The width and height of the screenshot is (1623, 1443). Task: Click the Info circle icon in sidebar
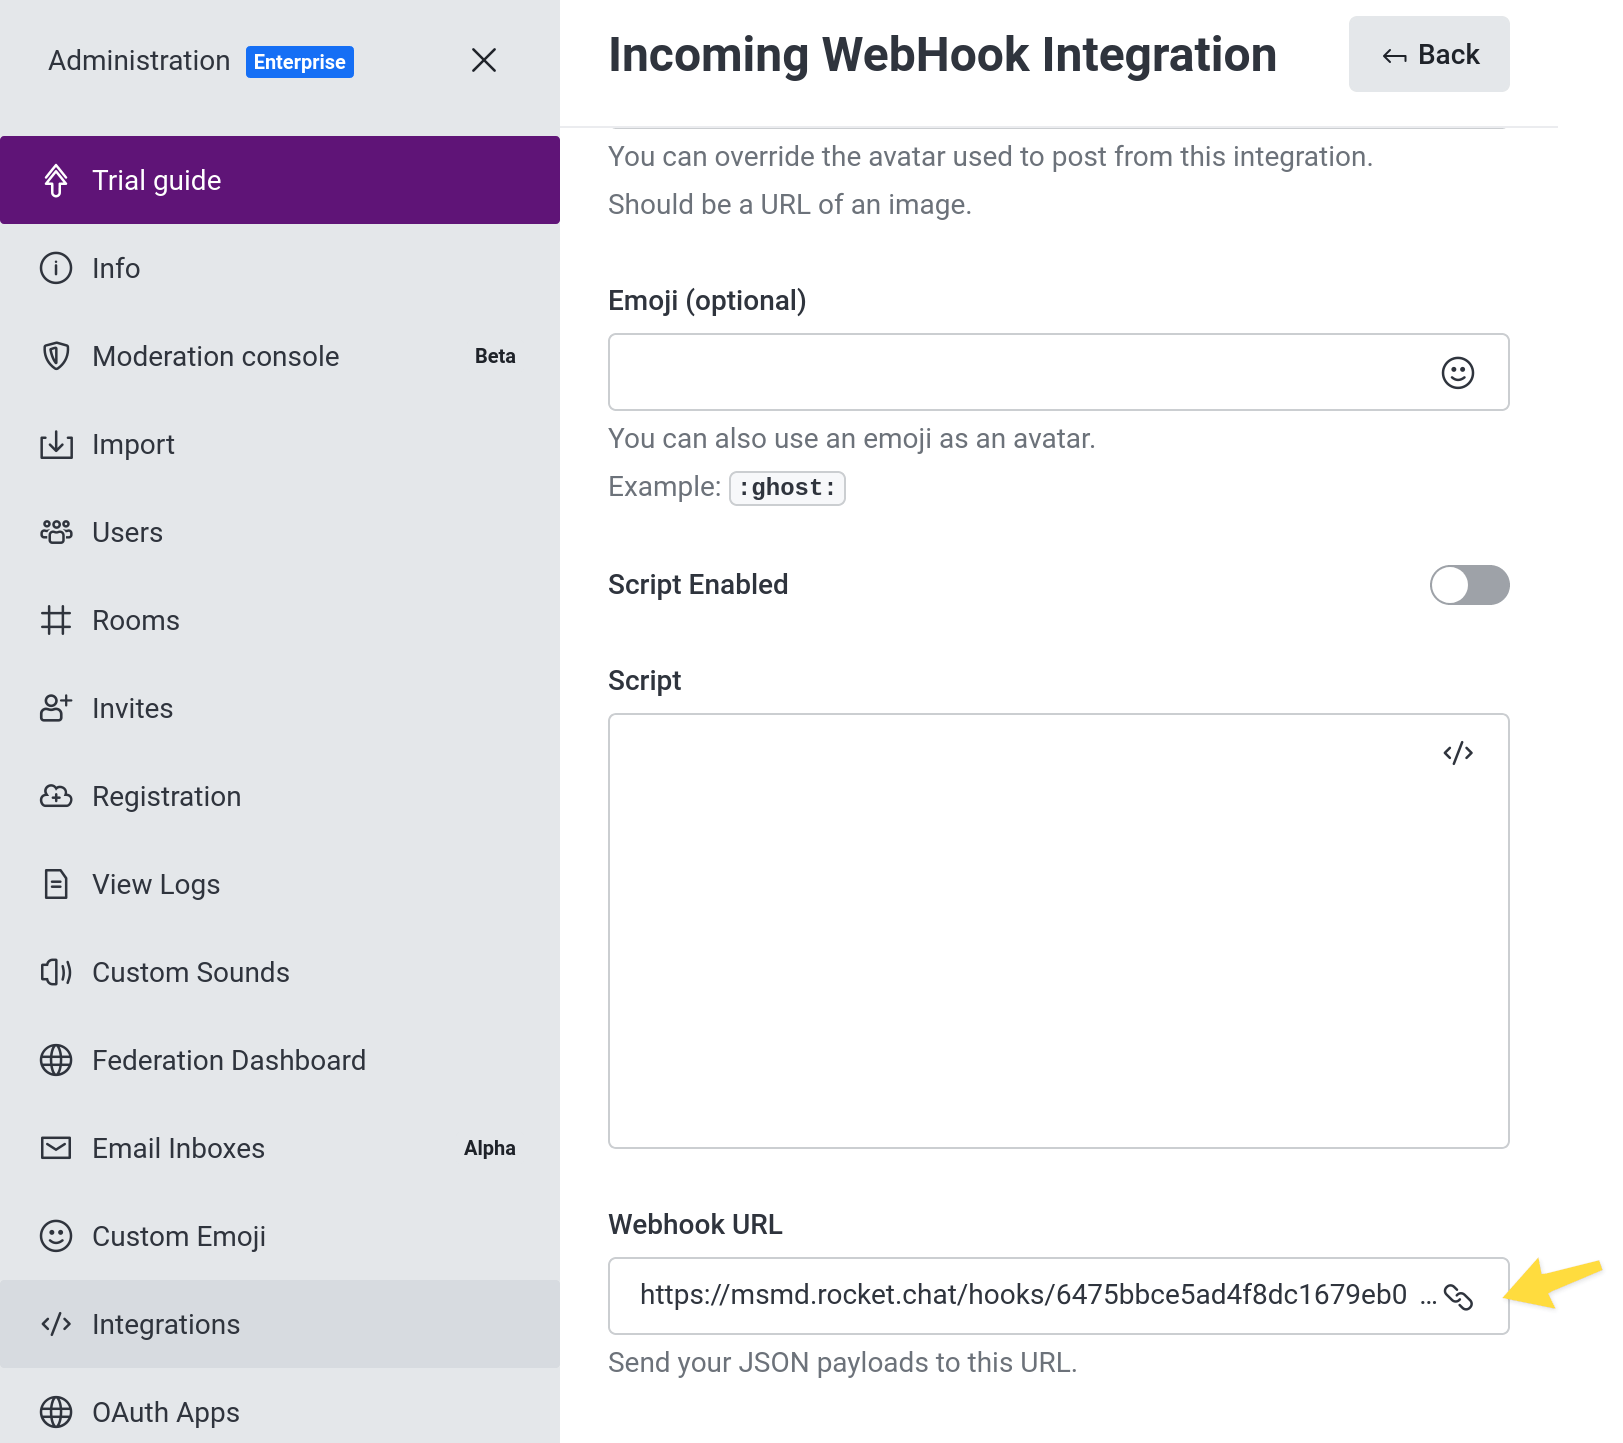pos(56,269)
